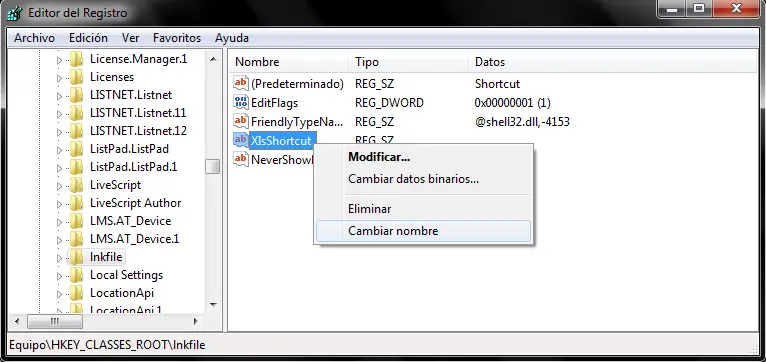The image size is (766, 362).
Task: Click the lnkfile folder icon
Action: 76,257
